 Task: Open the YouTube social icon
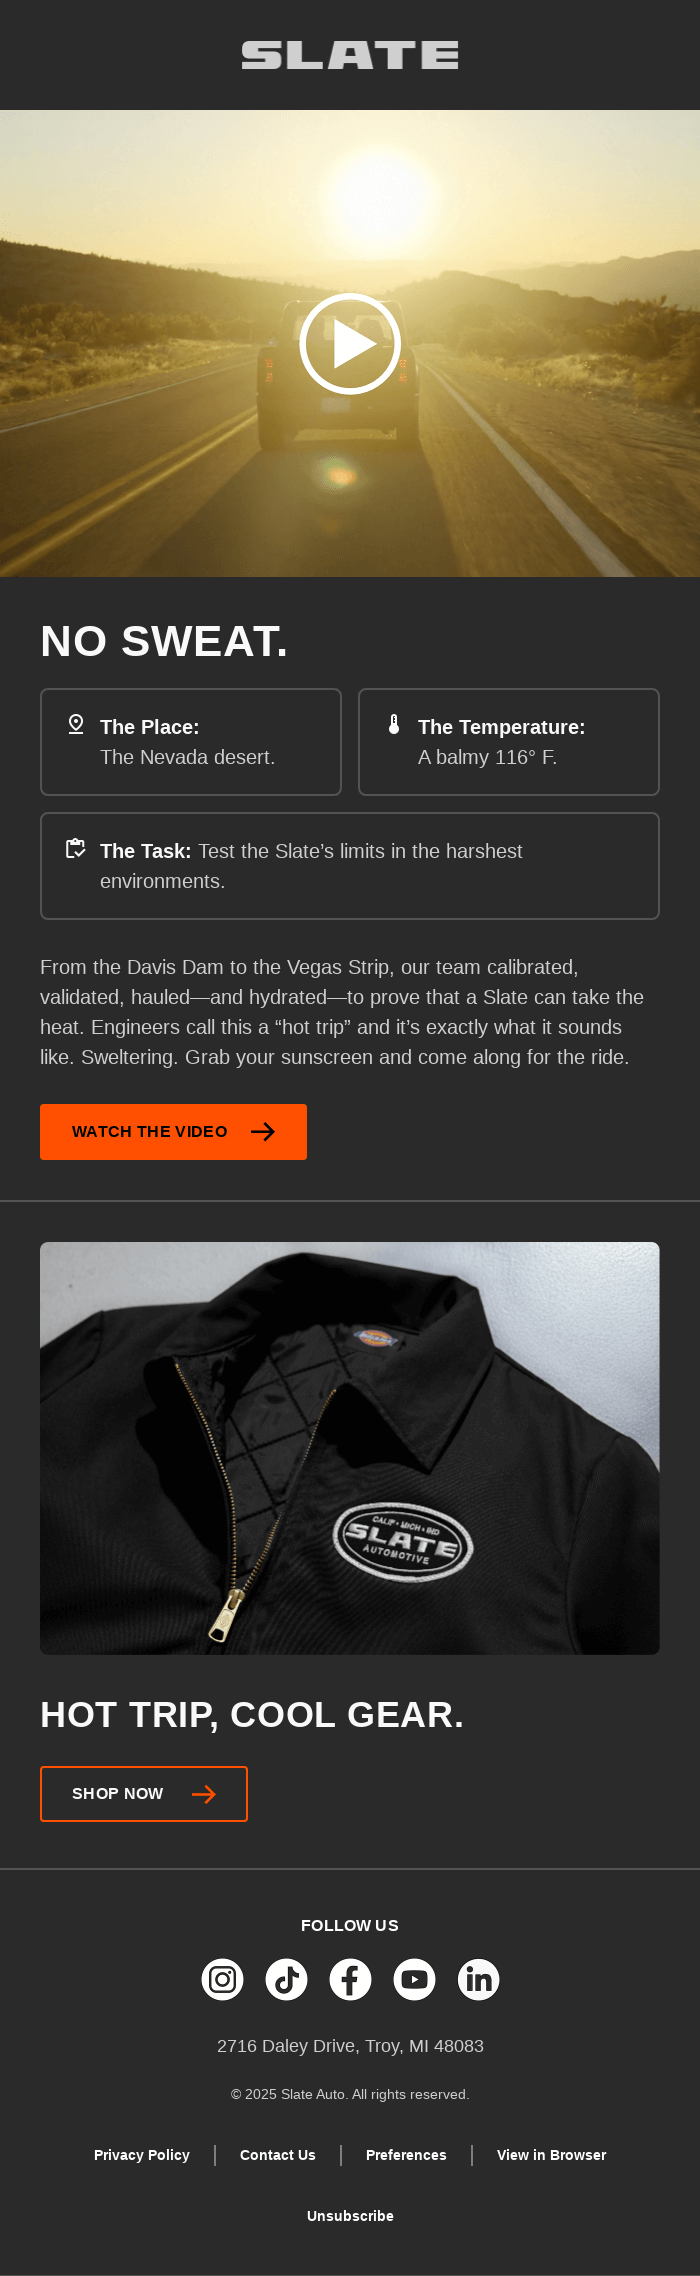coord(414,1979)
